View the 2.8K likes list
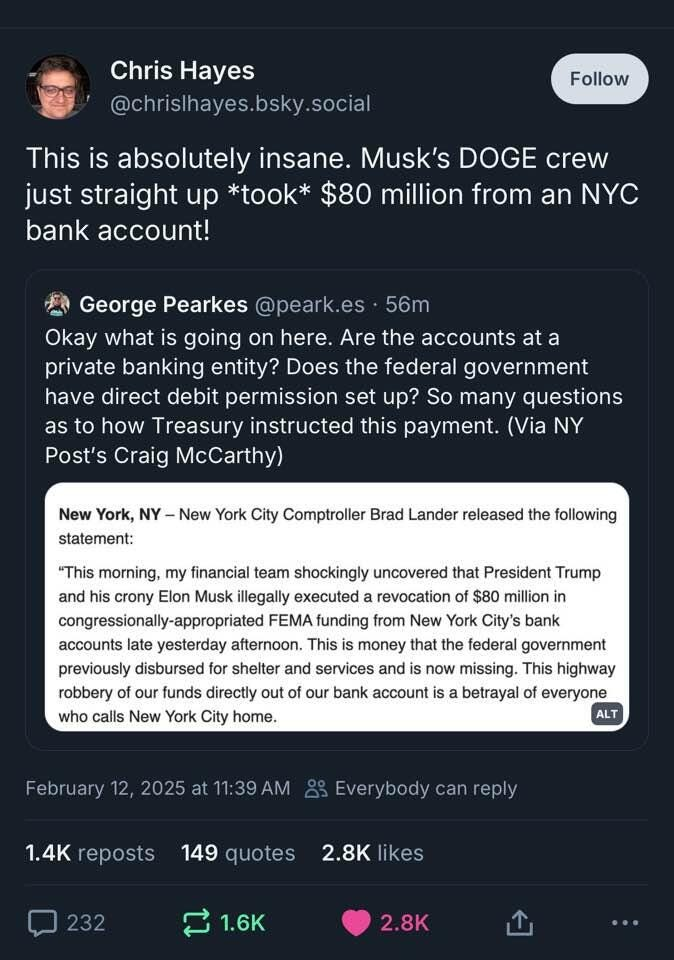This screenshot has height=960, width=674. (x=372, y=853)
